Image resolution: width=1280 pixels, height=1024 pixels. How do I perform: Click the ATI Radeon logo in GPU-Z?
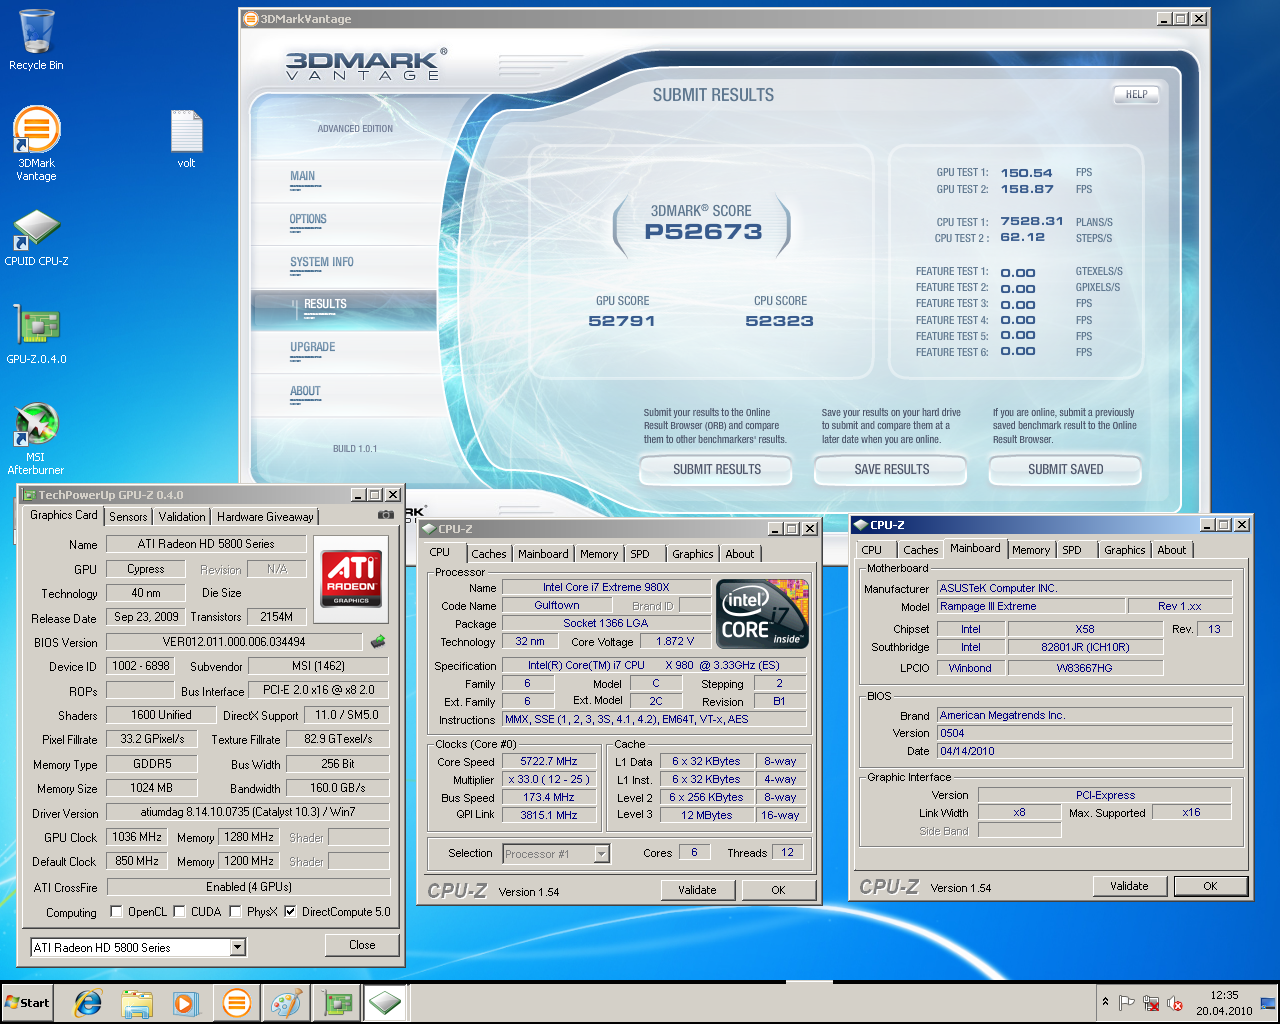click(x=351, y=577)
